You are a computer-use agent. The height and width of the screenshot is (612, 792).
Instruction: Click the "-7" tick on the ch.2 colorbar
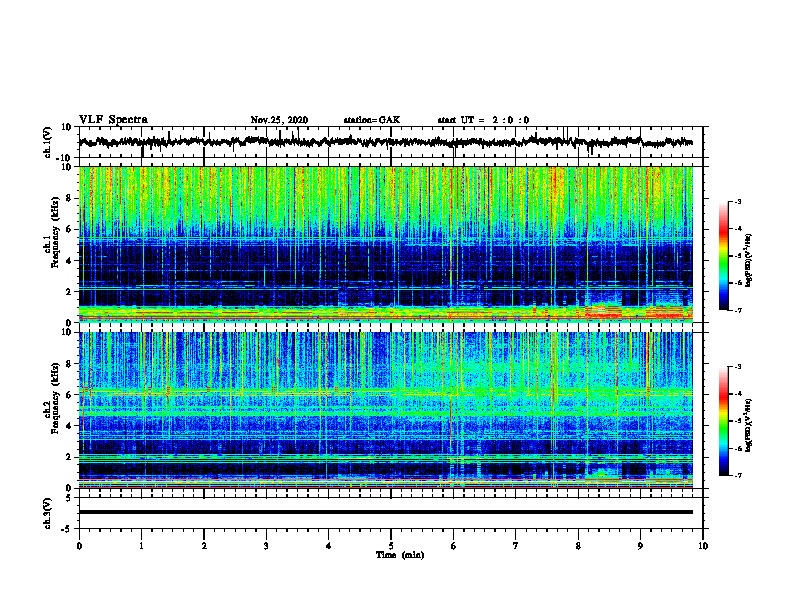[738, 476]
